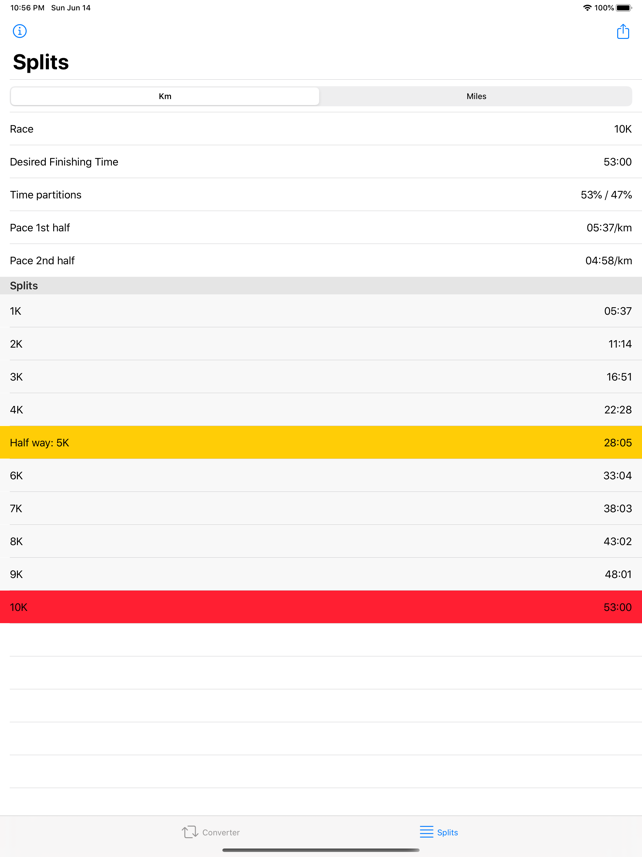Open the app info screen
This screenshot has height=857, width=642.
click(x=18, y=31)
